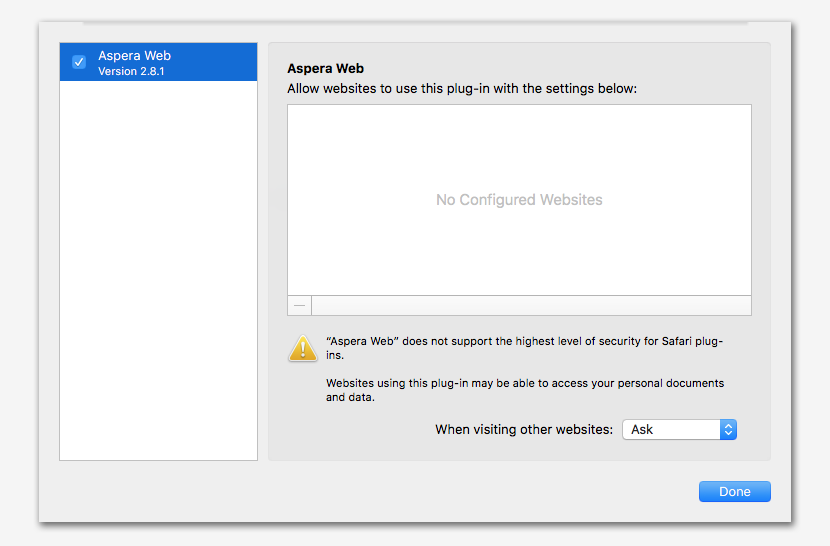Click the bold Aspera Web heading
Screen dimensions: 830x546
[326, 68]
